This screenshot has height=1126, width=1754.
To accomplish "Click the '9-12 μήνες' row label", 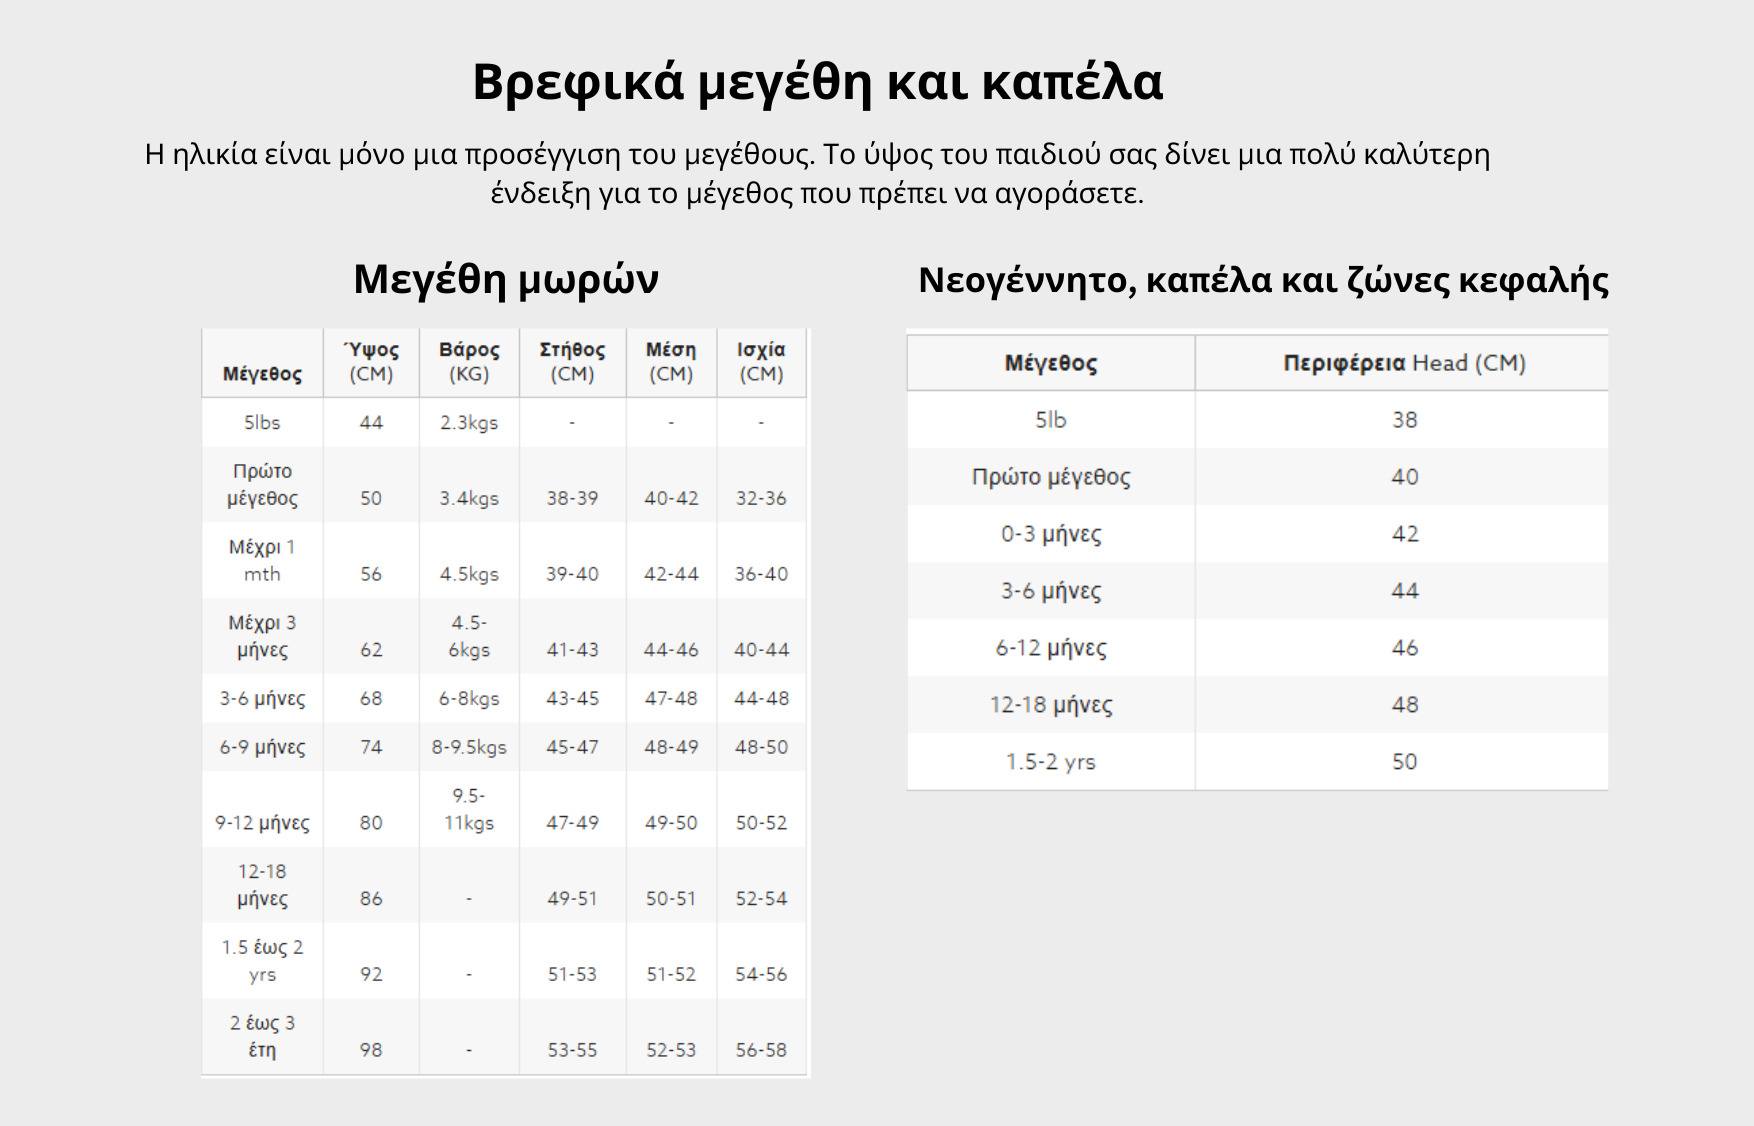I will point(262,823).
